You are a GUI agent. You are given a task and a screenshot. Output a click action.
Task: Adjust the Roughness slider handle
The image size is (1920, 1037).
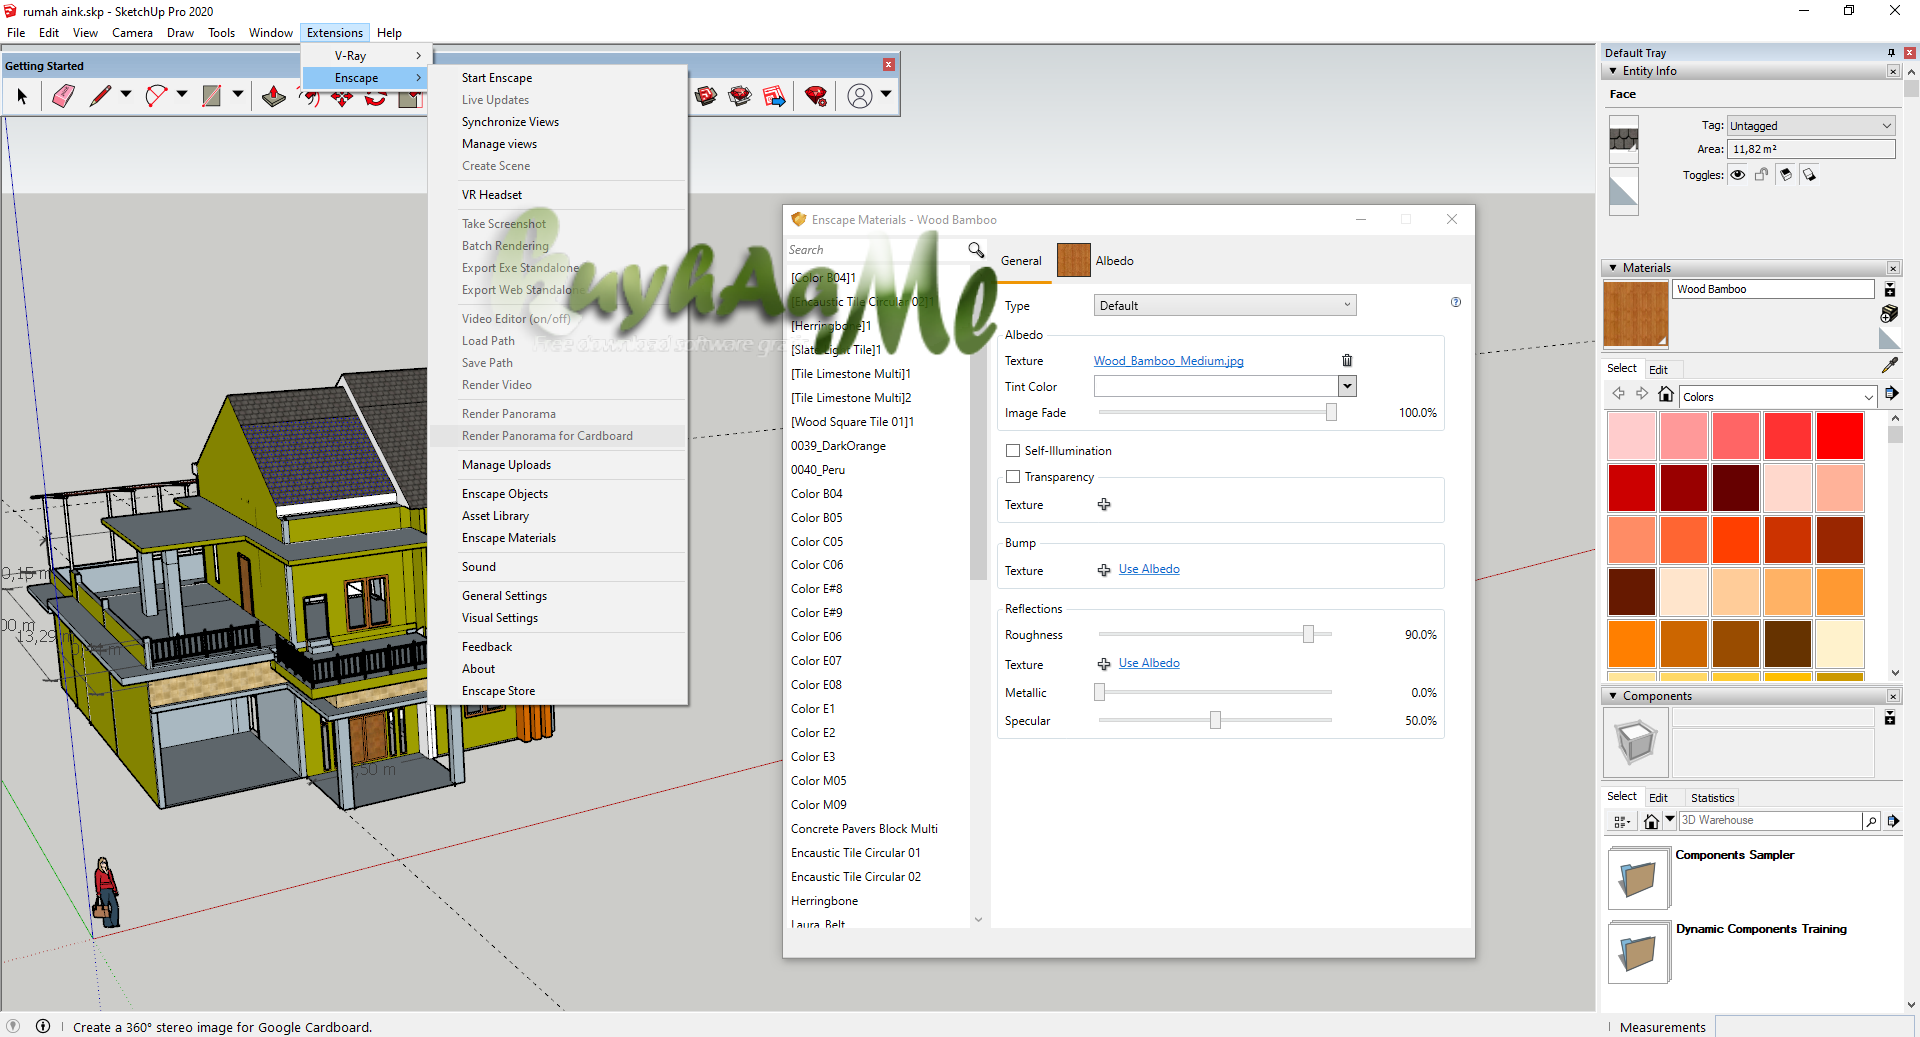pyautogui.click(x=1308, y=634)
